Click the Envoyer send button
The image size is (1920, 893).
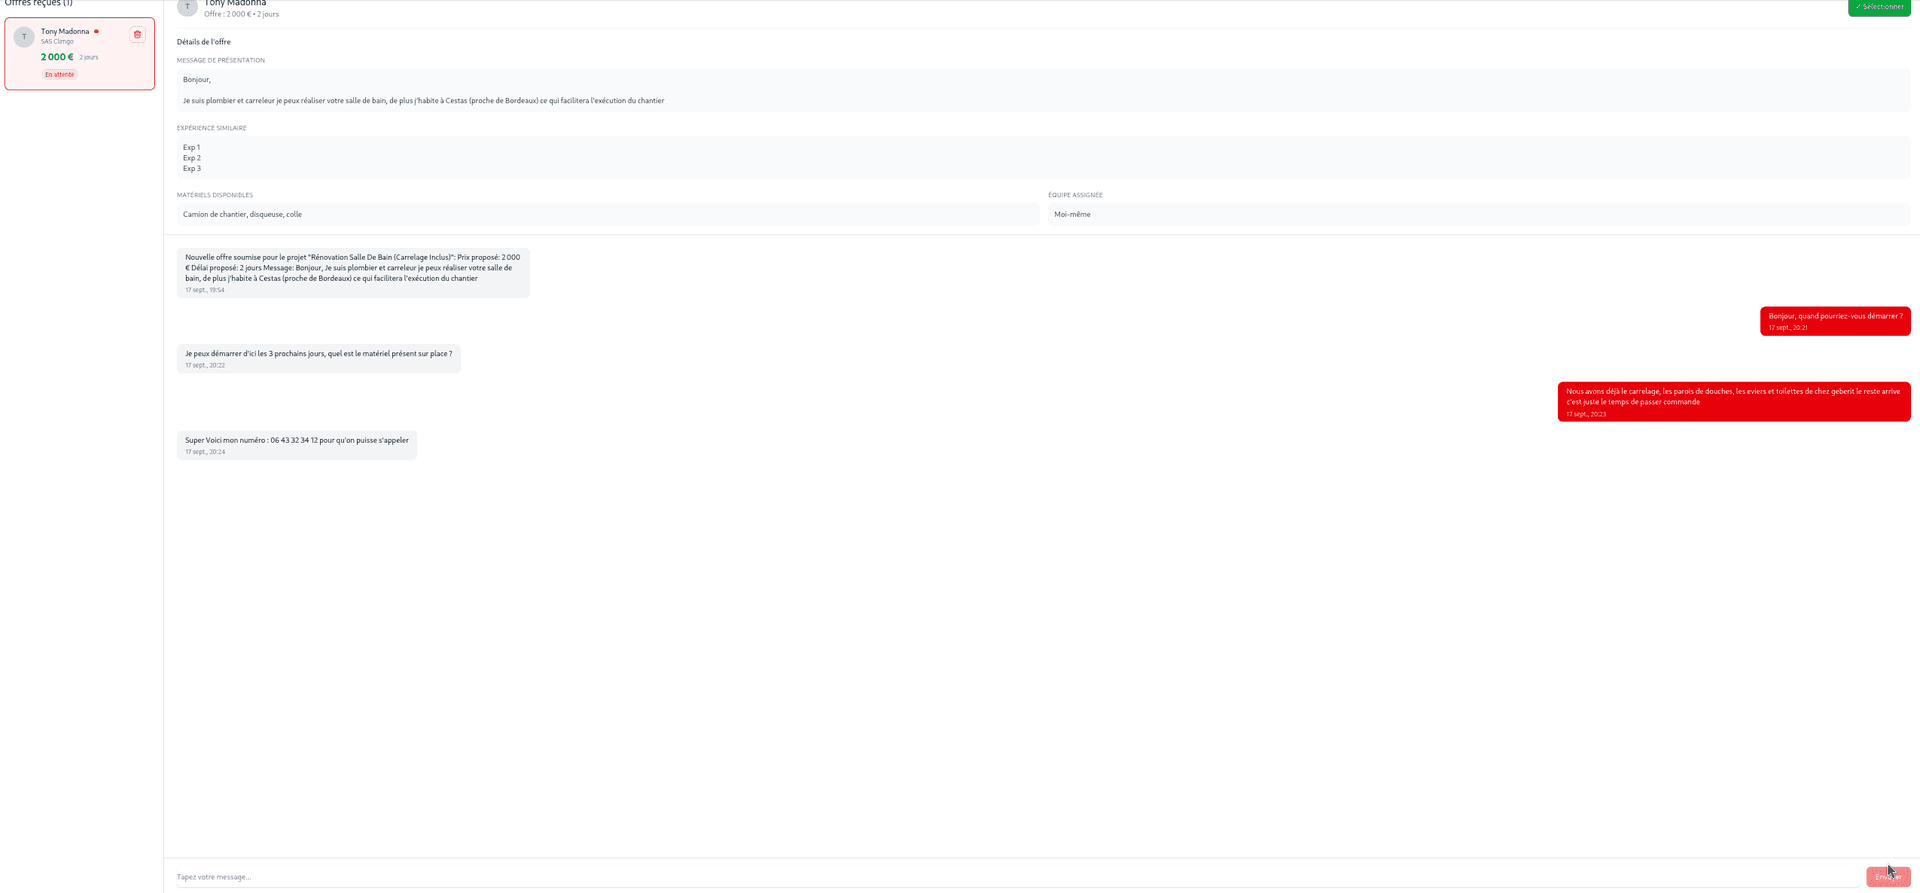tap(1887, 877)
